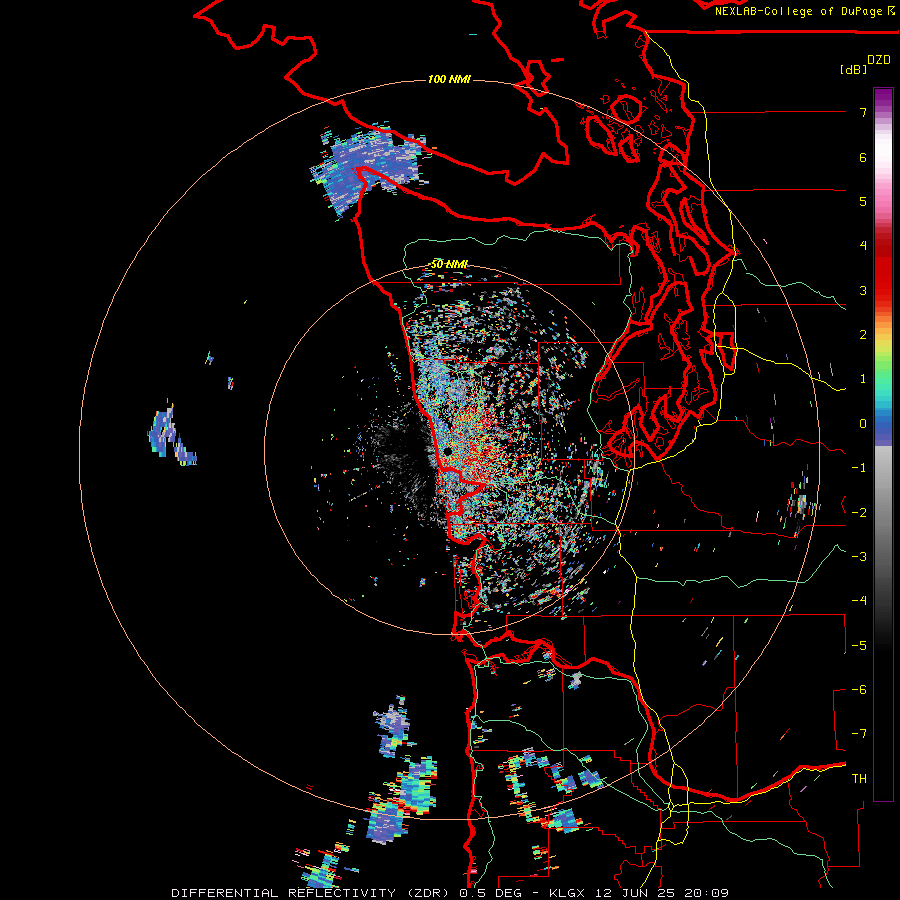Click the -5 value on the color scale

click(x=859, y=646)
